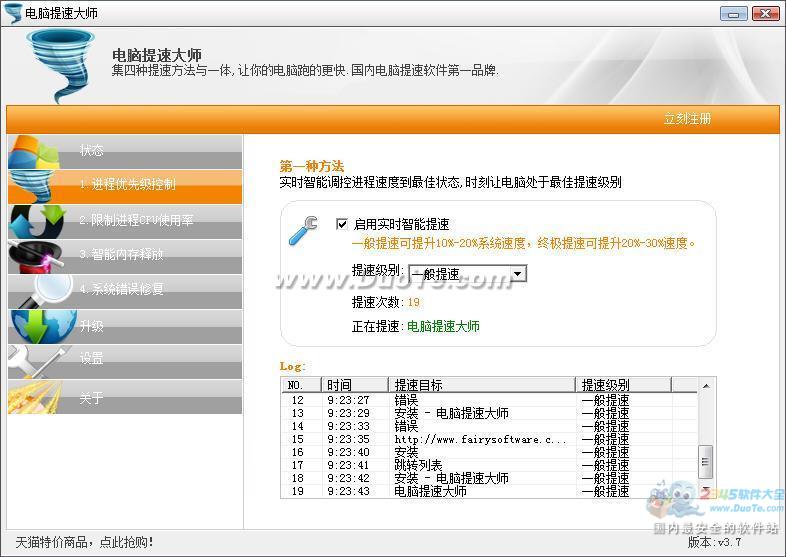Click the arrows icon for 限制进程CPU使用率

tap(38, 222)
